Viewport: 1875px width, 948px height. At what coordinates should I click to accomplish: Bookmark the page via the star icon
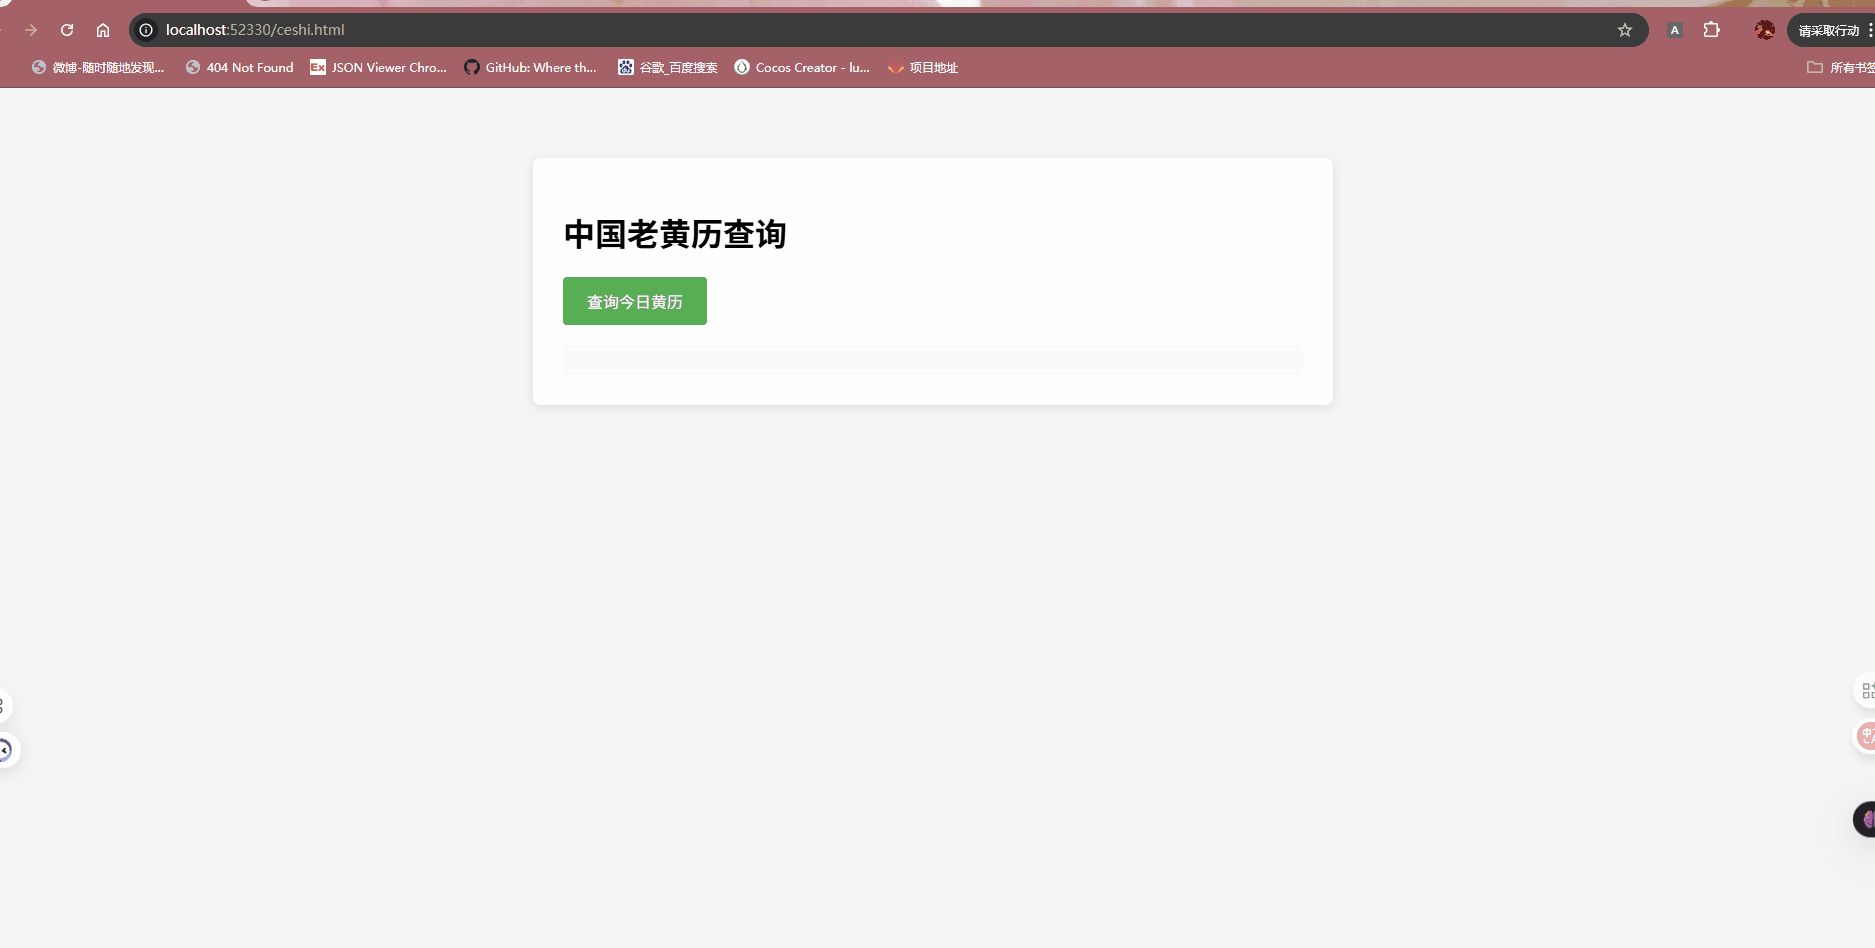click(x=1625, y=30)
